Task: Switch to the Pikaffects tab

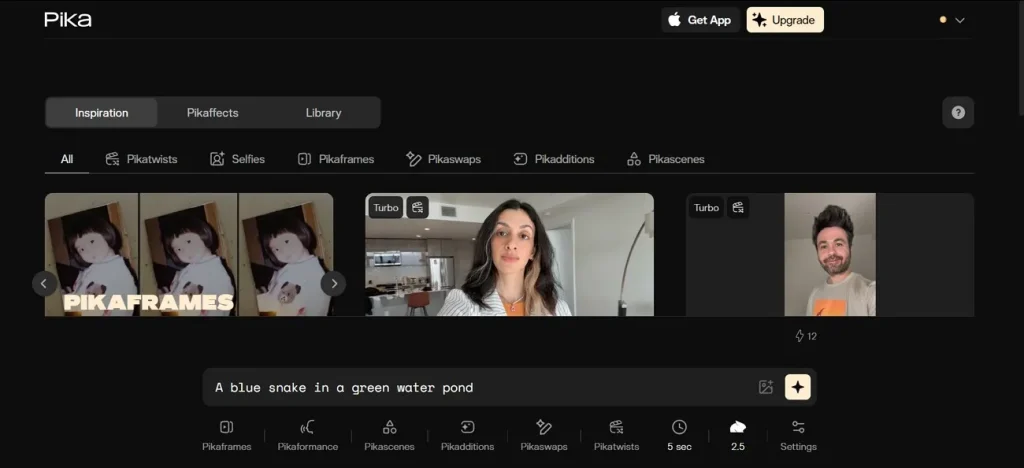Action: pyautogui.click(x=212, y=112)
